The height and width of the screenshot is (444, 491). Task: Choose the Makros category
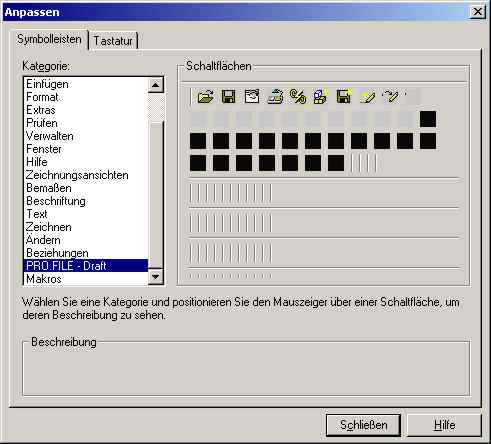44,279
